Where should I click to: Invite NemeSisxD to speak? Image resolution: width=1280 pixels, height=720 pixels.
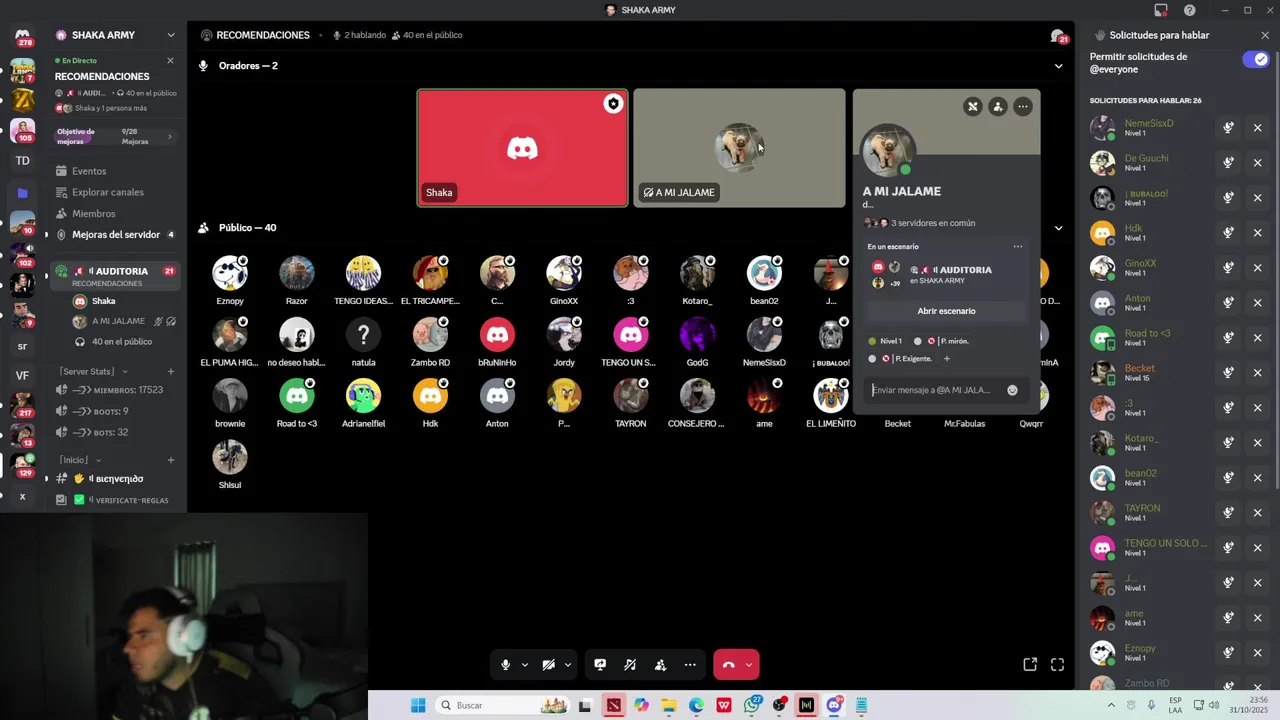(x=1228, y=128)
